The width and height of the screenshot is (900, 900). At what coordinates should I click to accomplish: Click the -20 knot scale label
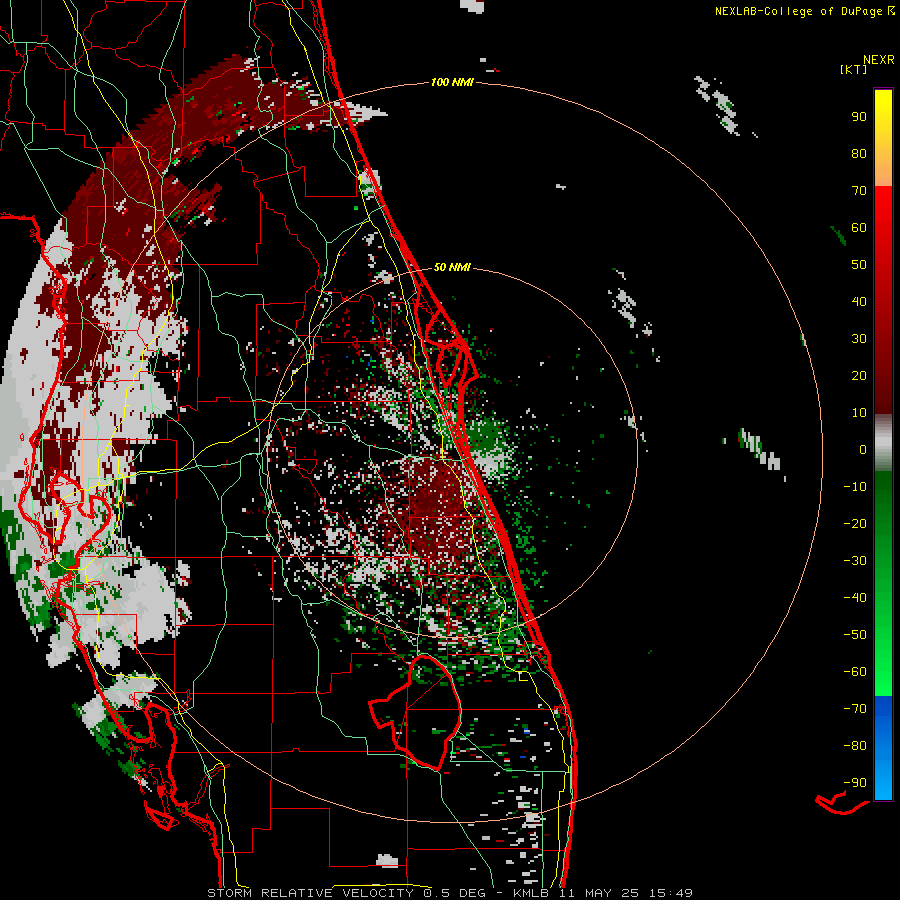pyautogui.click(x=855, y=523)
